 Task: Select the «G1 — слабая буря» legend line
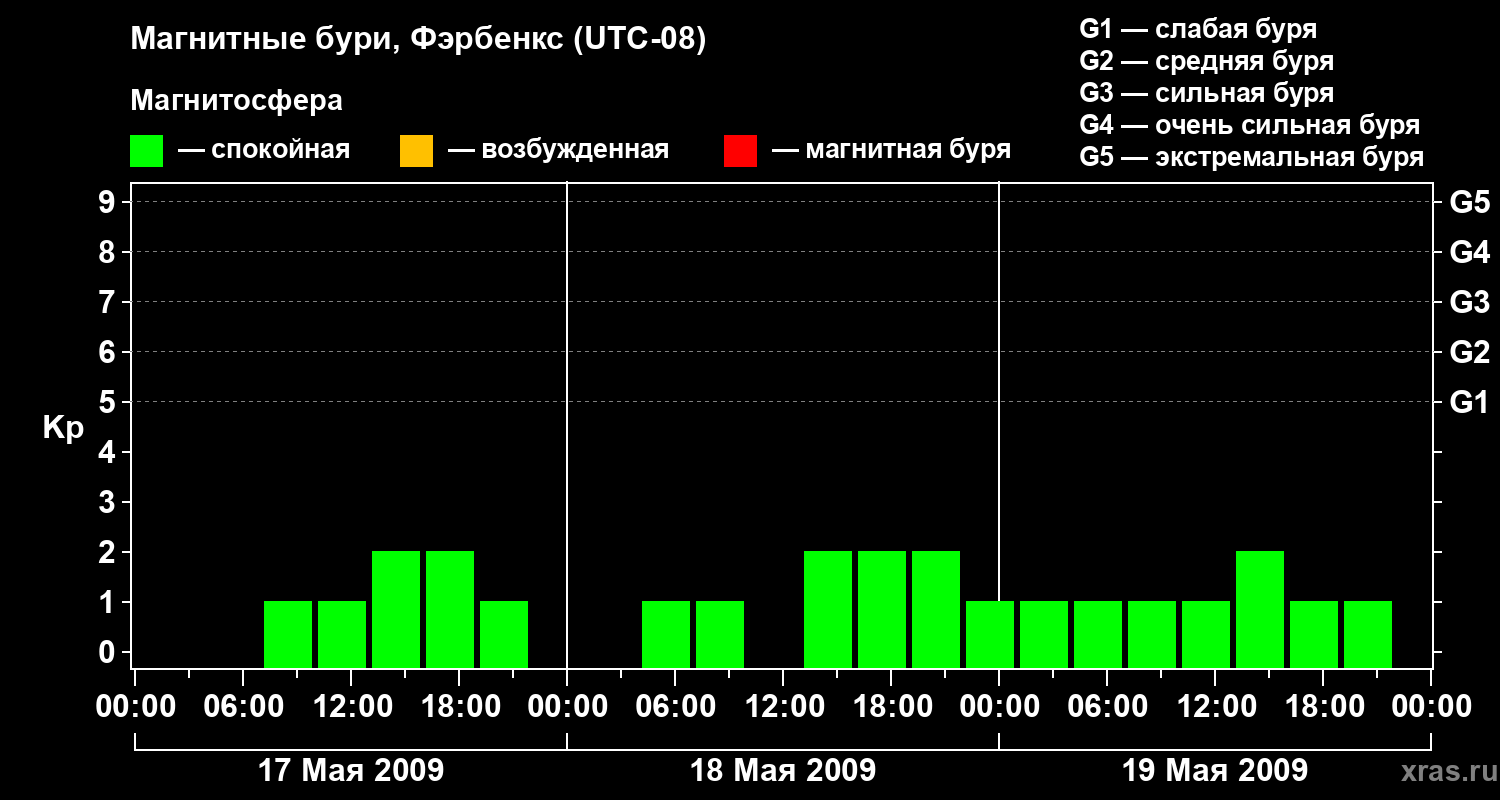tap(1198, 29)
